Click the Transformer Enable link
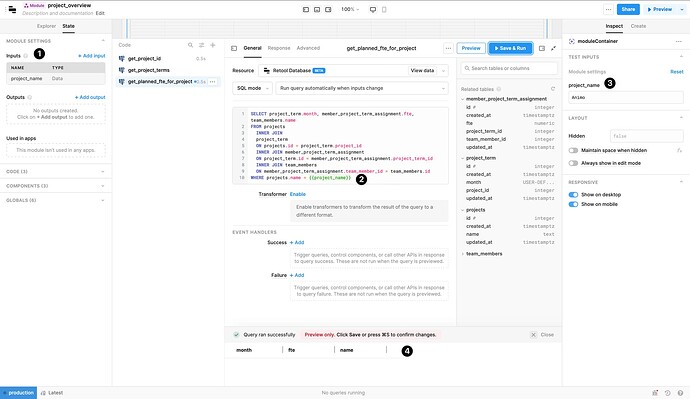690x399 pixels. tap(297, 194)
